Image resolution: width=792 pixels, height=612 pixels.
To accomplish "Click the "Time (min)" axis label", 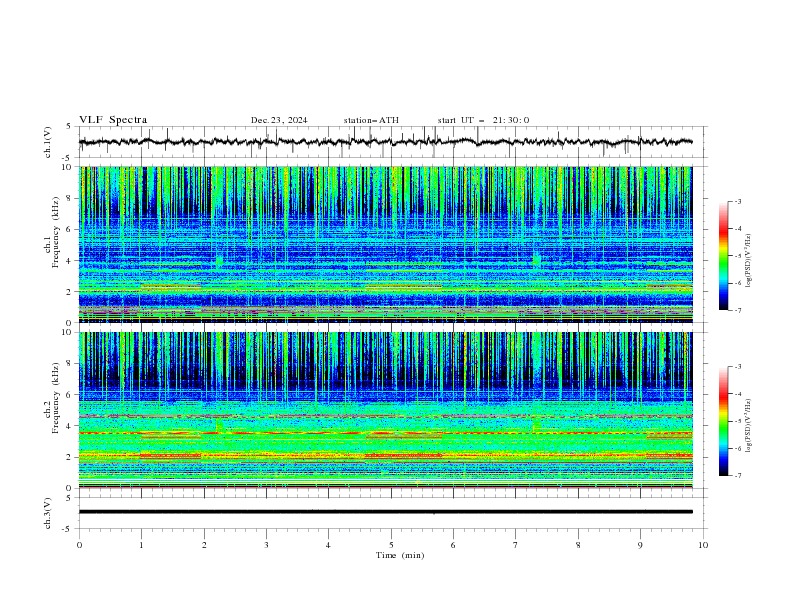I will (400, 555).
